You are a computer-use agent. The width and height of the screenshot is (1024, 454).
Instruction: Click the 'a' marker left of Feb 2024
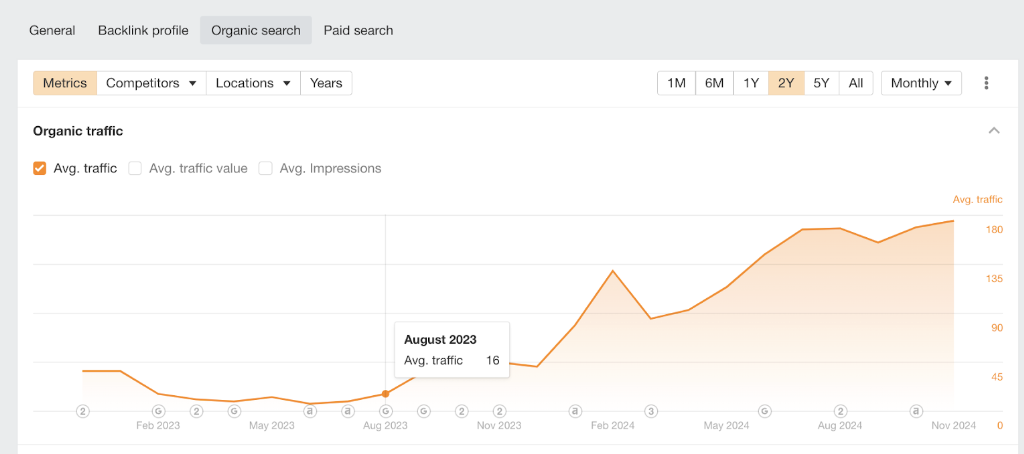[x=575, y=411]
